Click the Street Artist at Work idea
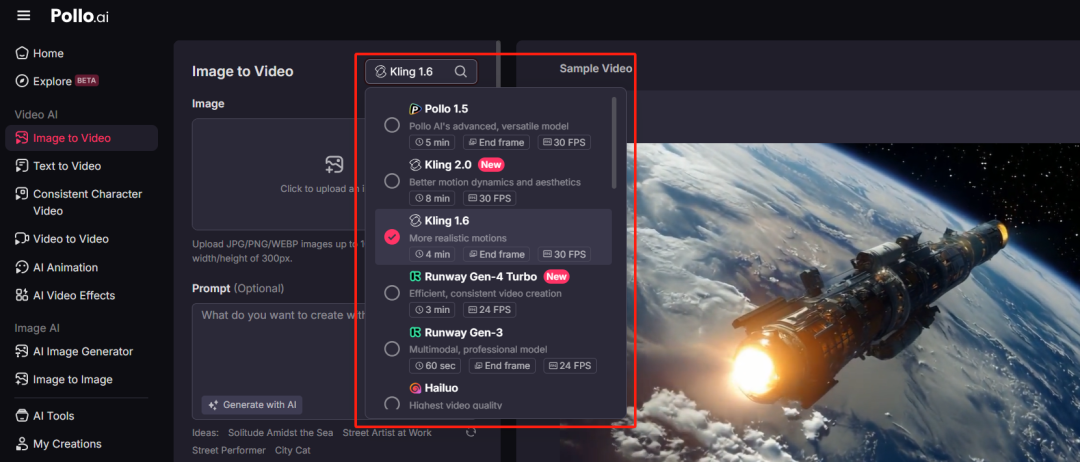The image size is (1080, 462). (x=387, y=432)
